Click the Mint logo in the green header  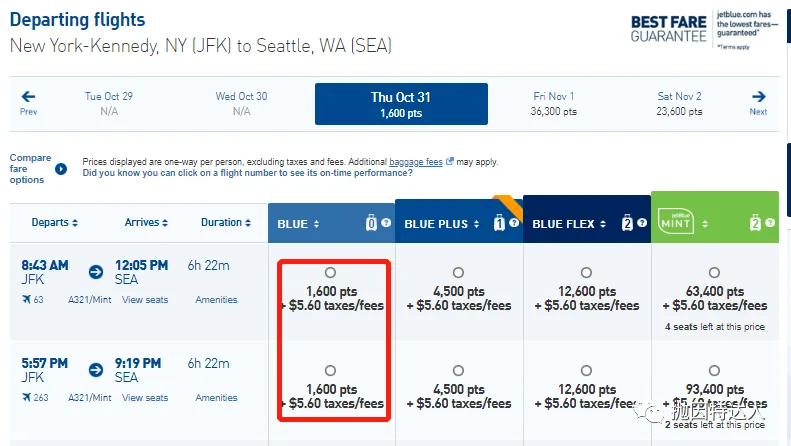tap(676, 222)
